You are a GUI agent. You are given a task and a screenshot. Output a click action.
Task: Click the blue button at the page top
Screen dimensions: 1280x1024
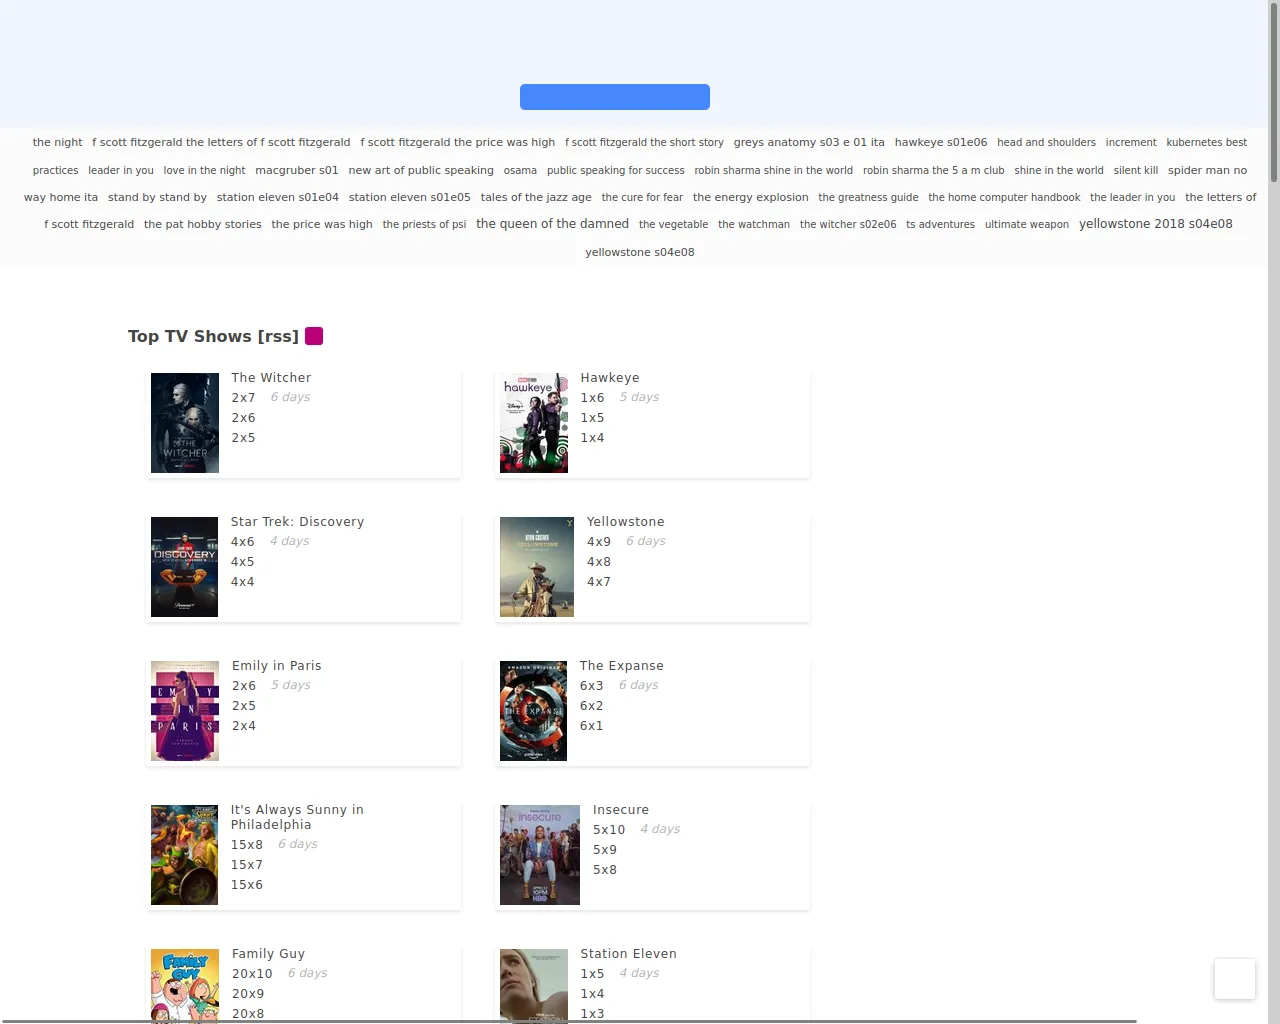pyautogui.click(x=615, y=97)
